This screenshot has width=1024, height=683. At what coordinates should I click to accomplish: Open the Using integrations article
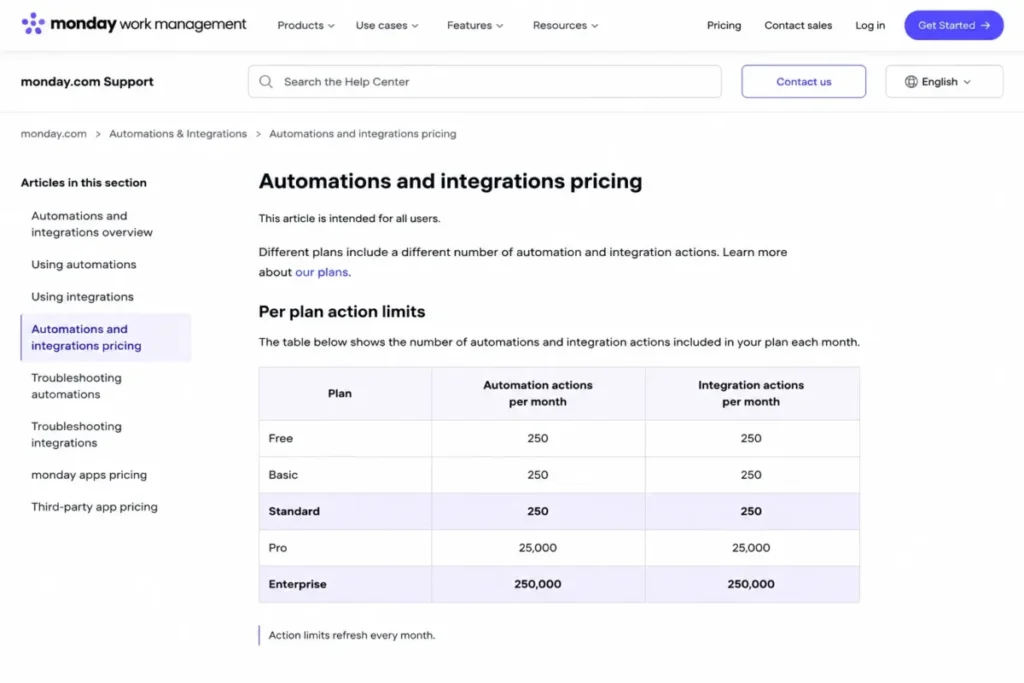pyautogui.click(x=82, y=296)
